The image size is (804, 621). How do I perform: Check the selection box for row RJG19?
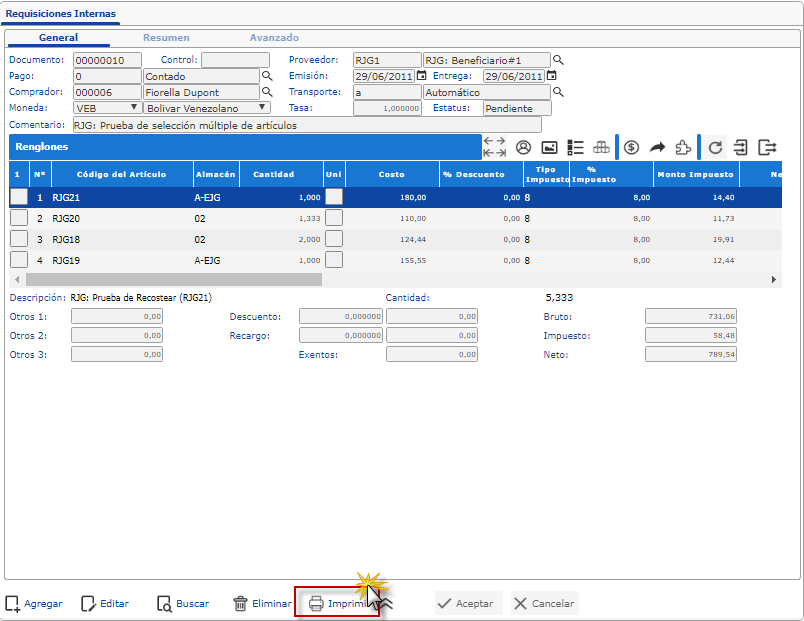click(19, 260)
